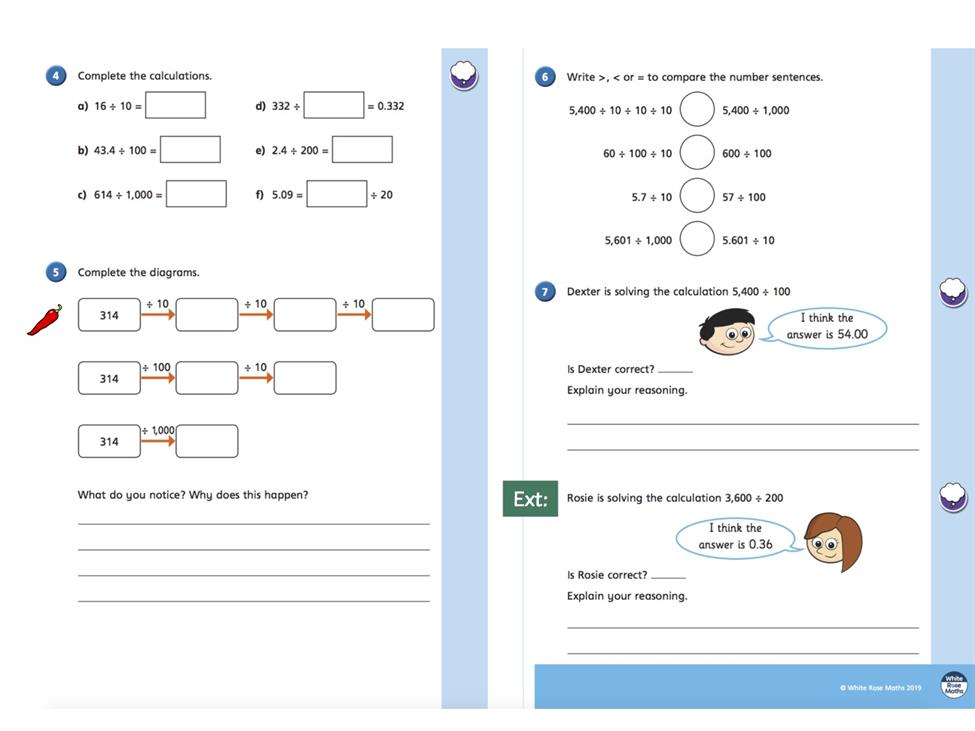Select the answer box for 16 ÷ 10
The image size is (975, 731).
175,105
